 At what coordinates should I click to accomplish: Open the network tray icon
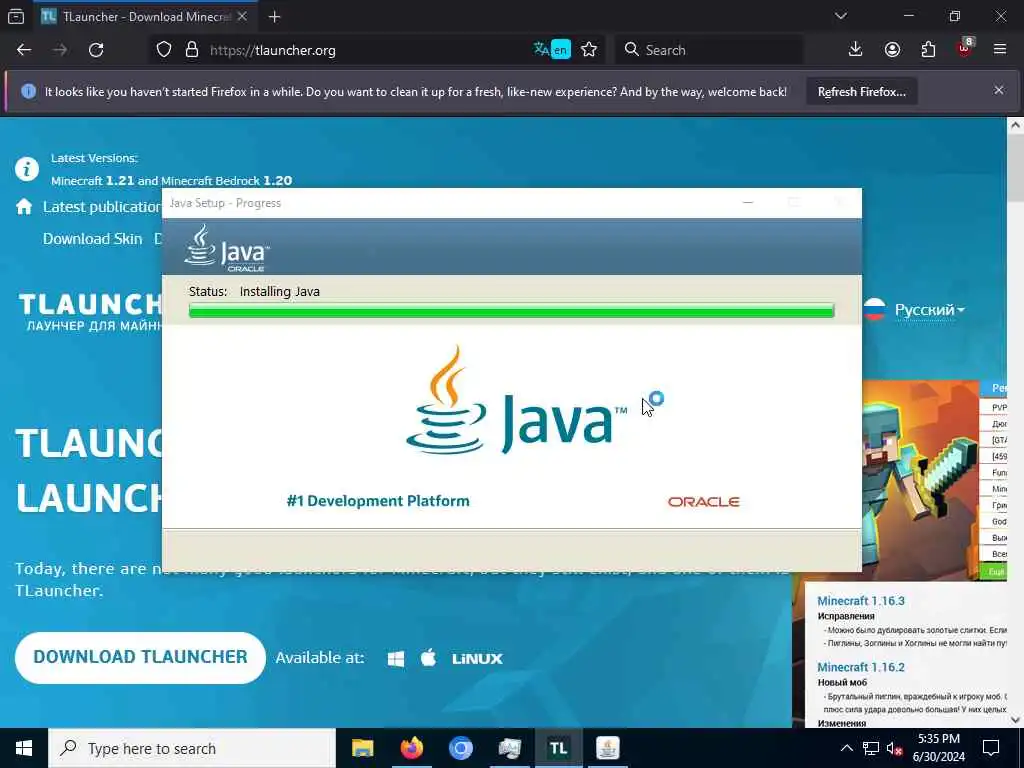click(x=871, y=748)
